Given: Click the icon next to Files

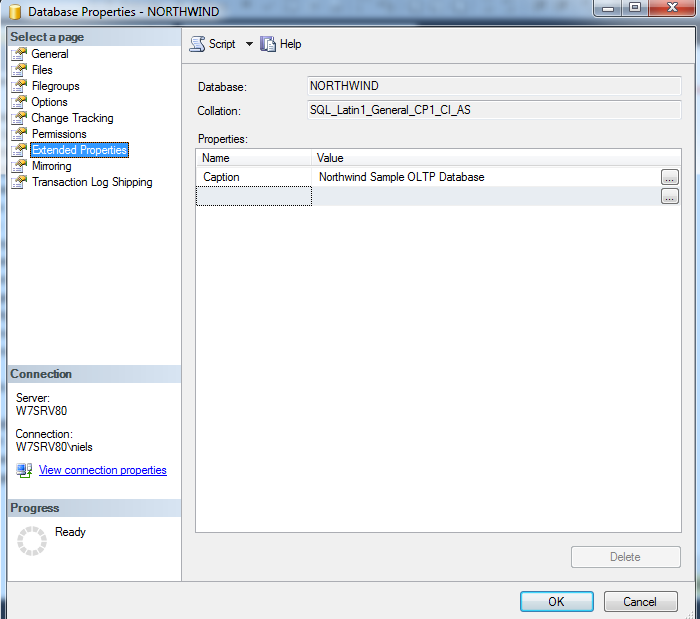Looking at the screenshot, I should pyautogui.click(x=19, y=70).
